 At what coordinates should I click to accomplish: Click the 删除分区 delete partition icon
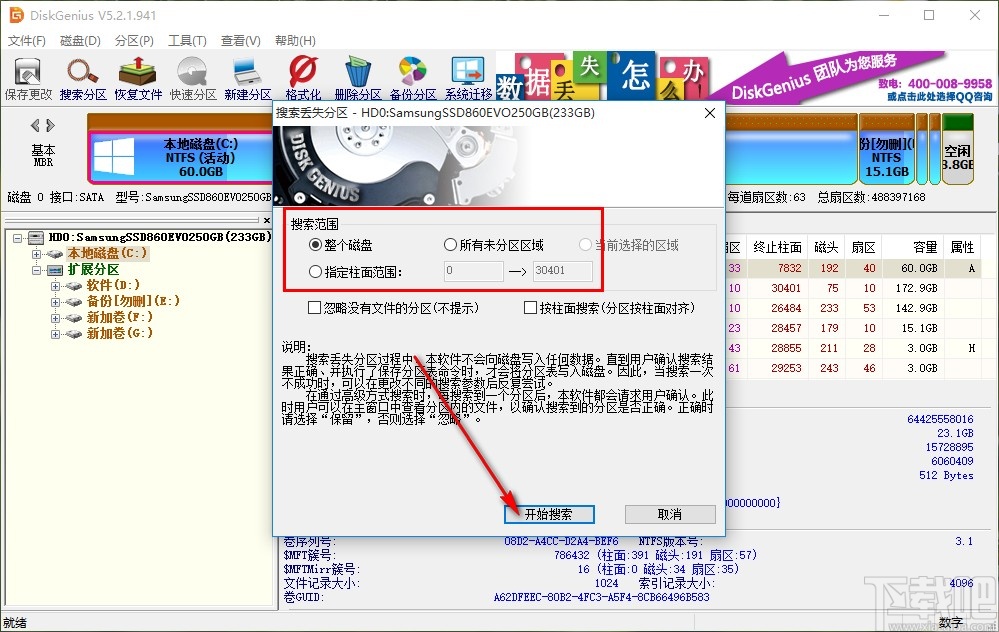[x=357, y=78]
